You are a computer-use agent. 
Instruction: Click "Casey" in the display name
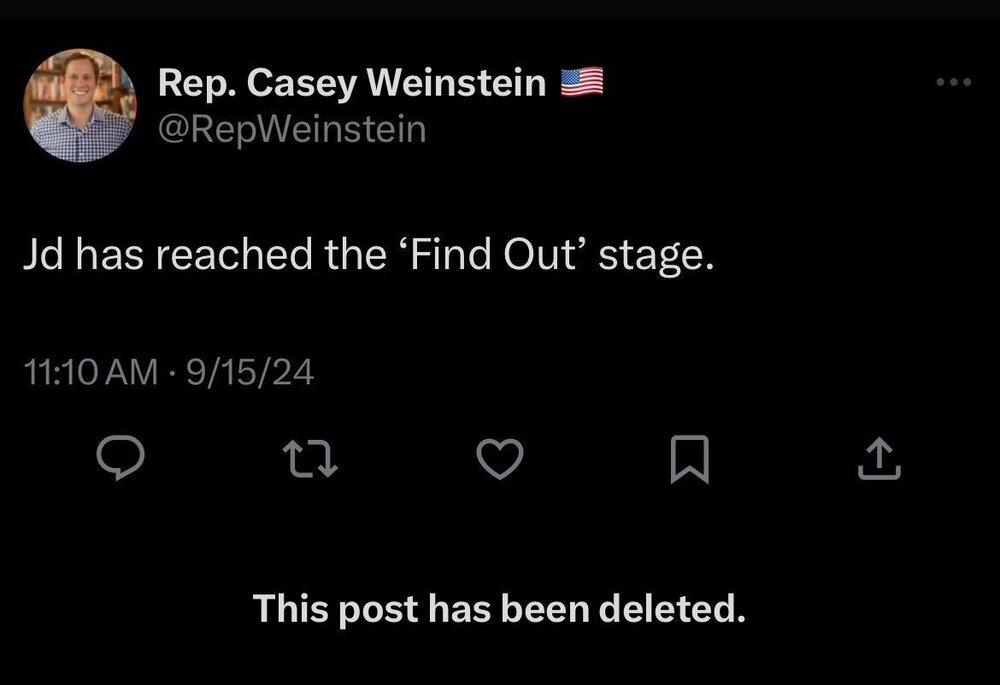click(301, 85)
